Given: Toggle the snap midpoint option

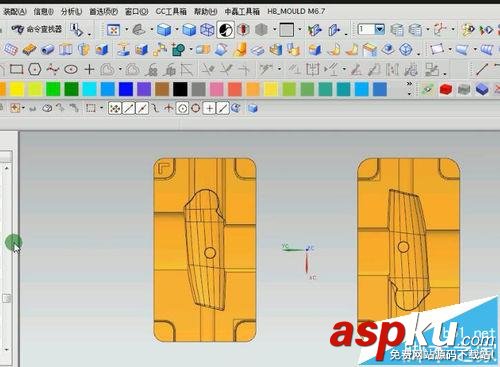Looking at the screenshot, I should point(142,108).
